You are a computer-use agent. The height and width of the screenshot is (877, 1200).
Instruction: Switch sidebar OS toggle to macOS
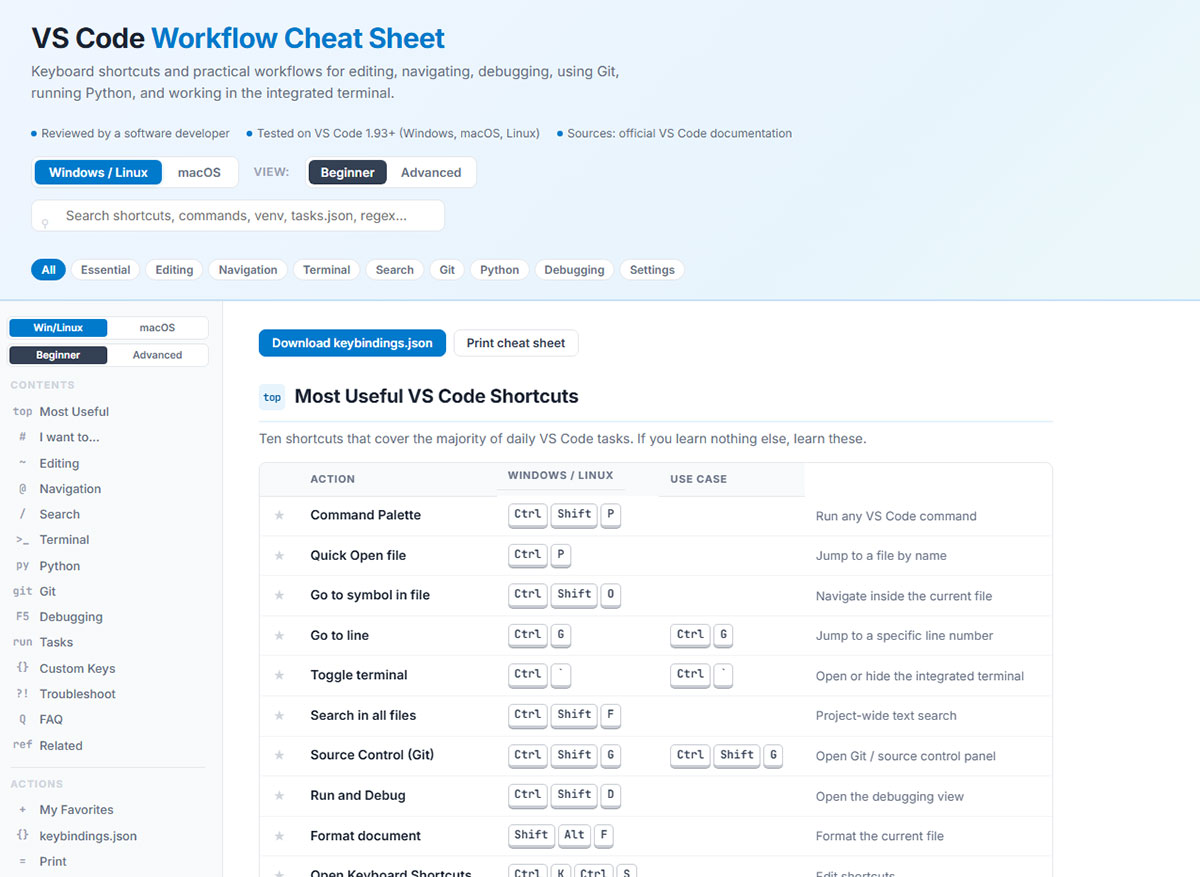point(157,328)
